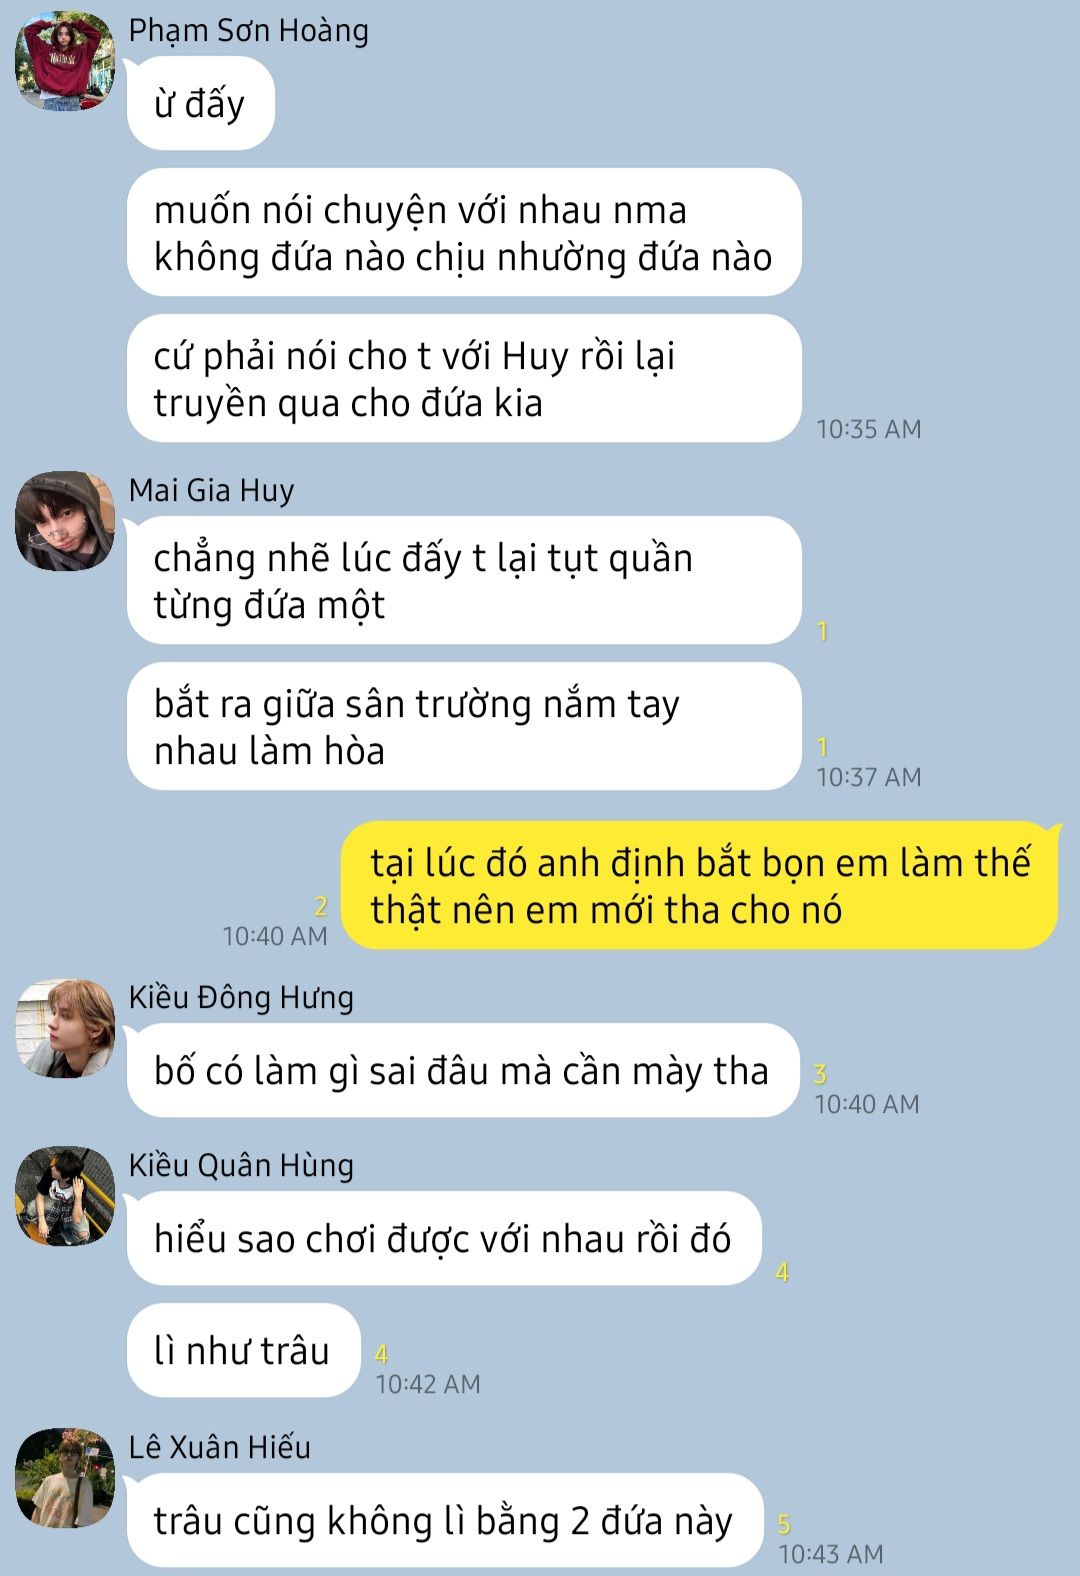Tap the 10:35 AM timestamp

869,429
